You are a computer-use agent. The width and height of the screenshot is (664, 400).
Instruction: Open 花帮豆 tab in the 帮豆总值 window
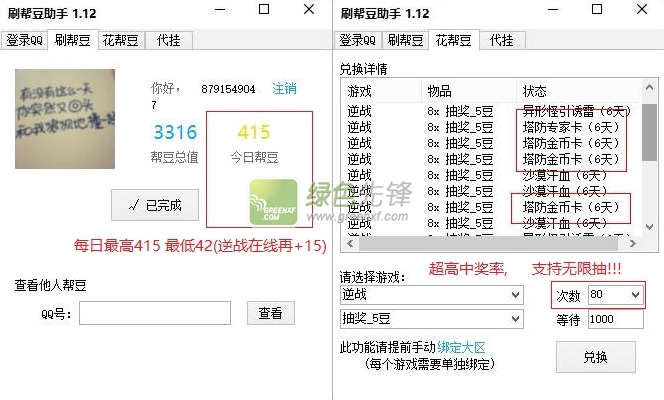(120, 41)
